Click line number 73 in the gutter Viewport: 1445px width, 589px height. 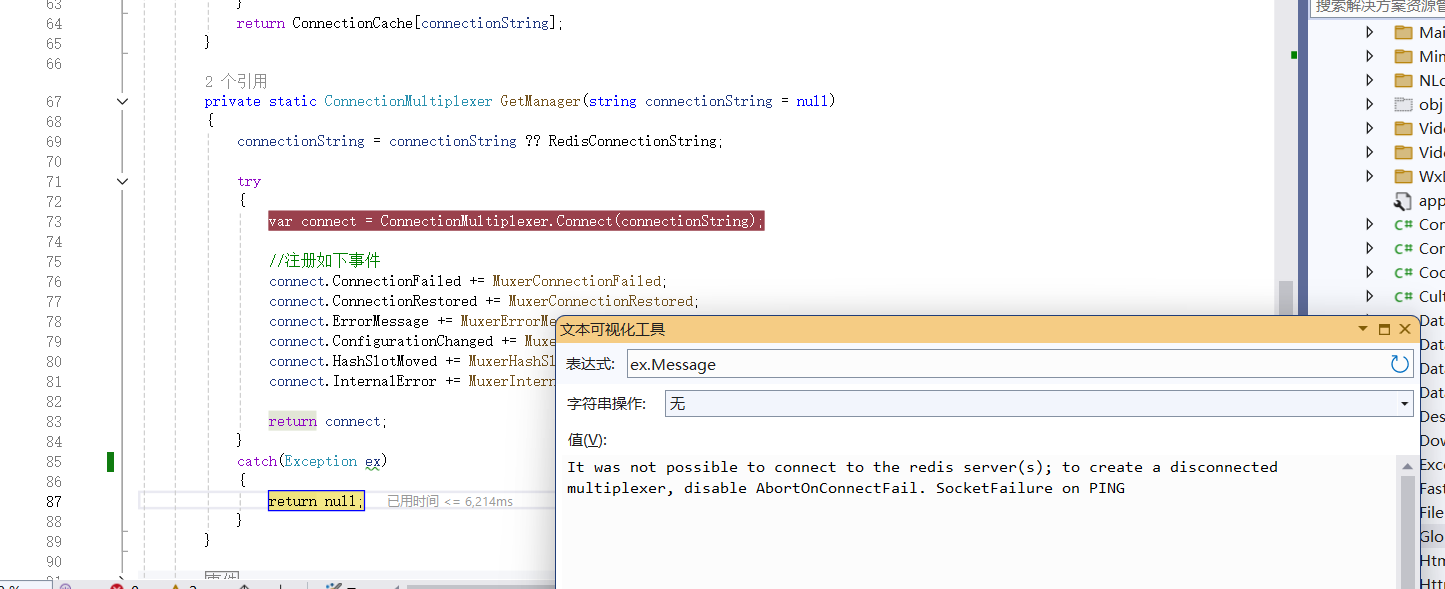click(53, 221)
